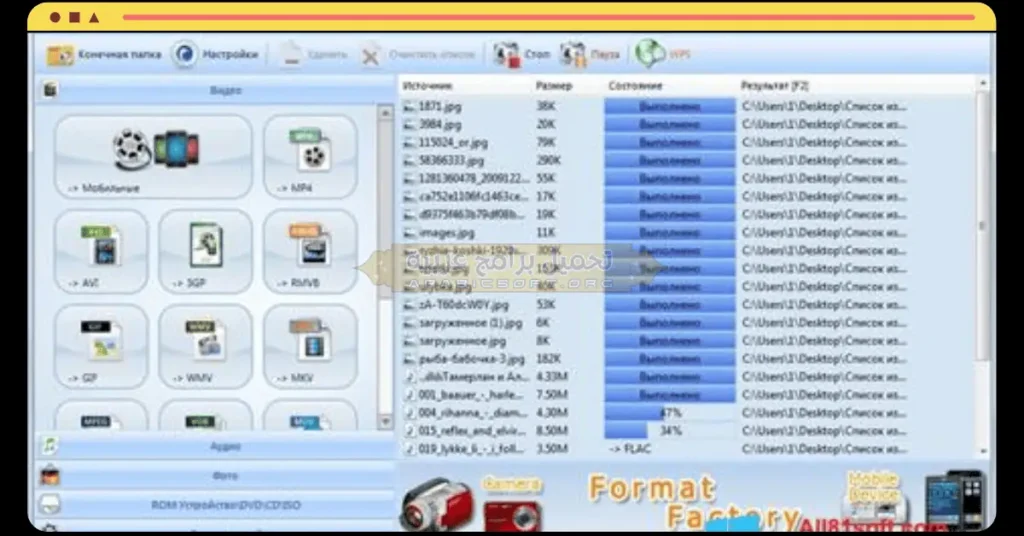Choose the Мобильные mobile device converter
Screen dimensions: 1024x536
coord(153,157)
